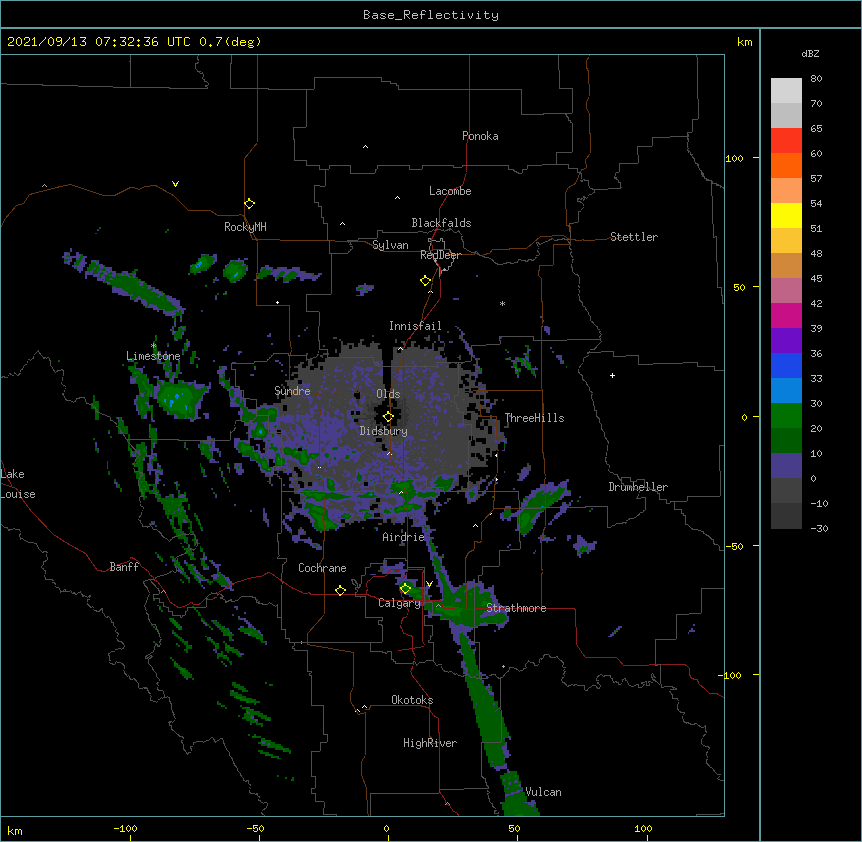Image resolution: width=862 pixels, height=842 pixels.
Task: Click the Didsbury label
Action: click(384, 431)
